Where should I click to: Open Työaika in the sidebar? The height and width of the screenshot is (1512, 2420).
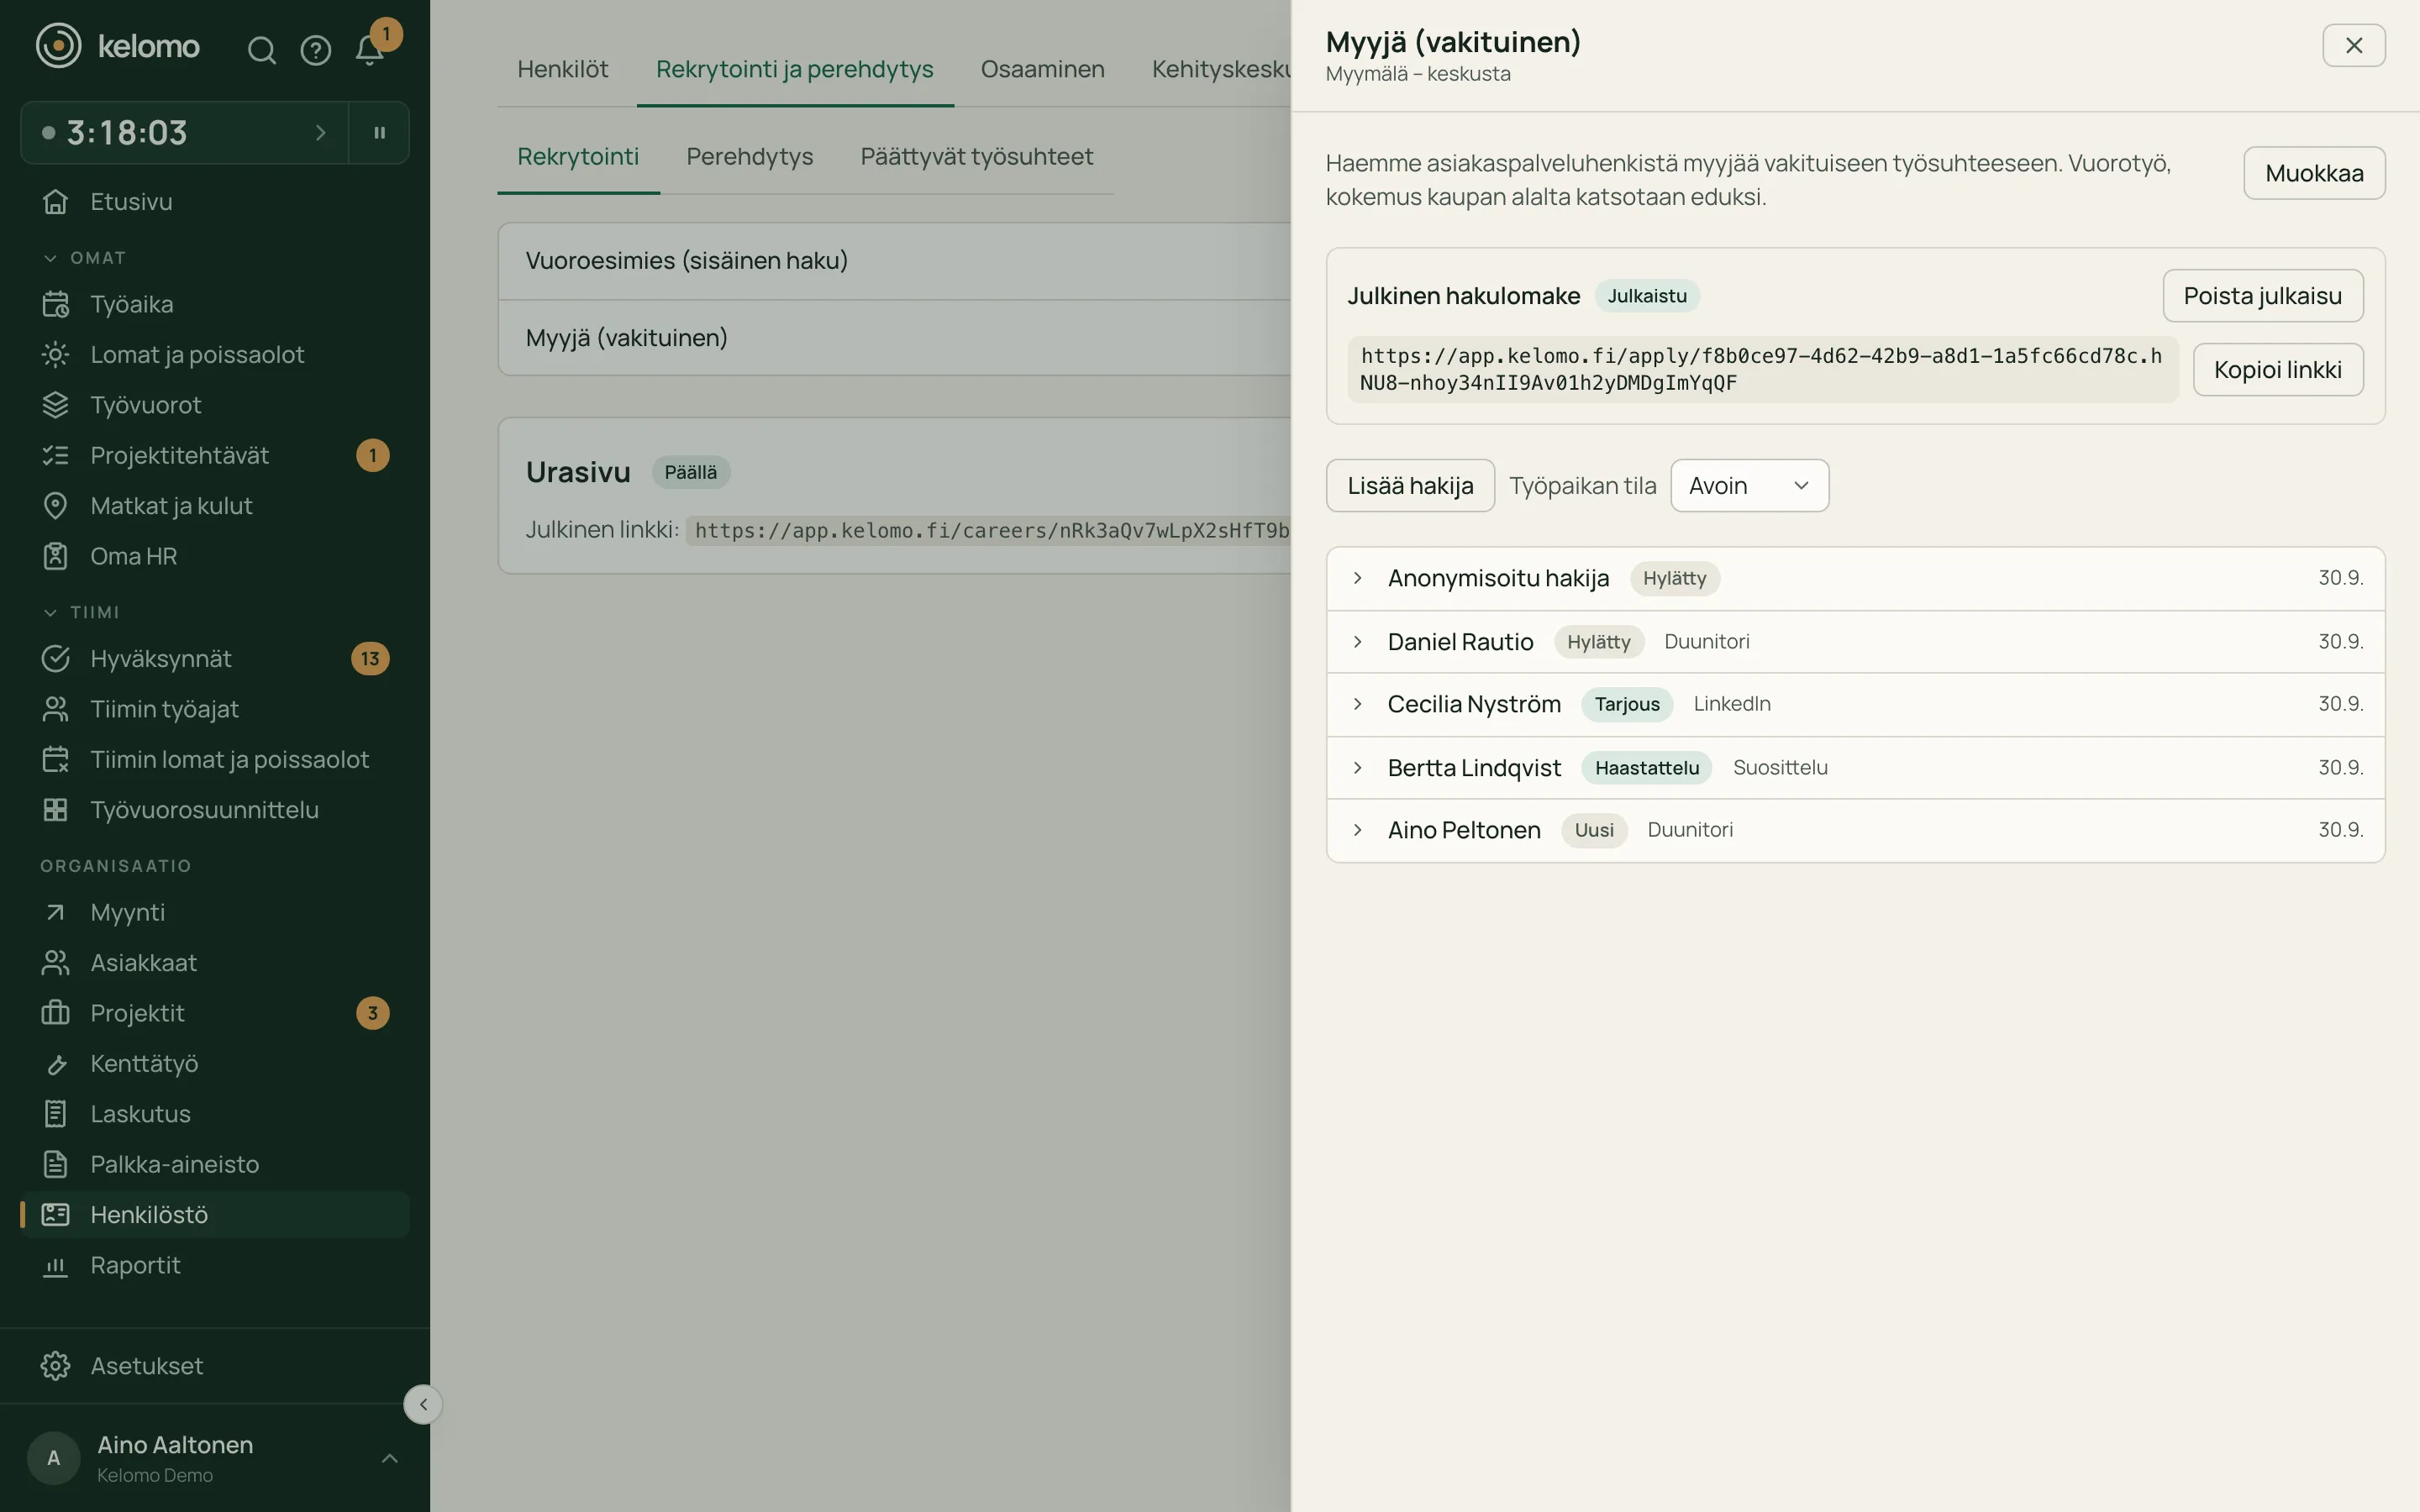[215, 304]
